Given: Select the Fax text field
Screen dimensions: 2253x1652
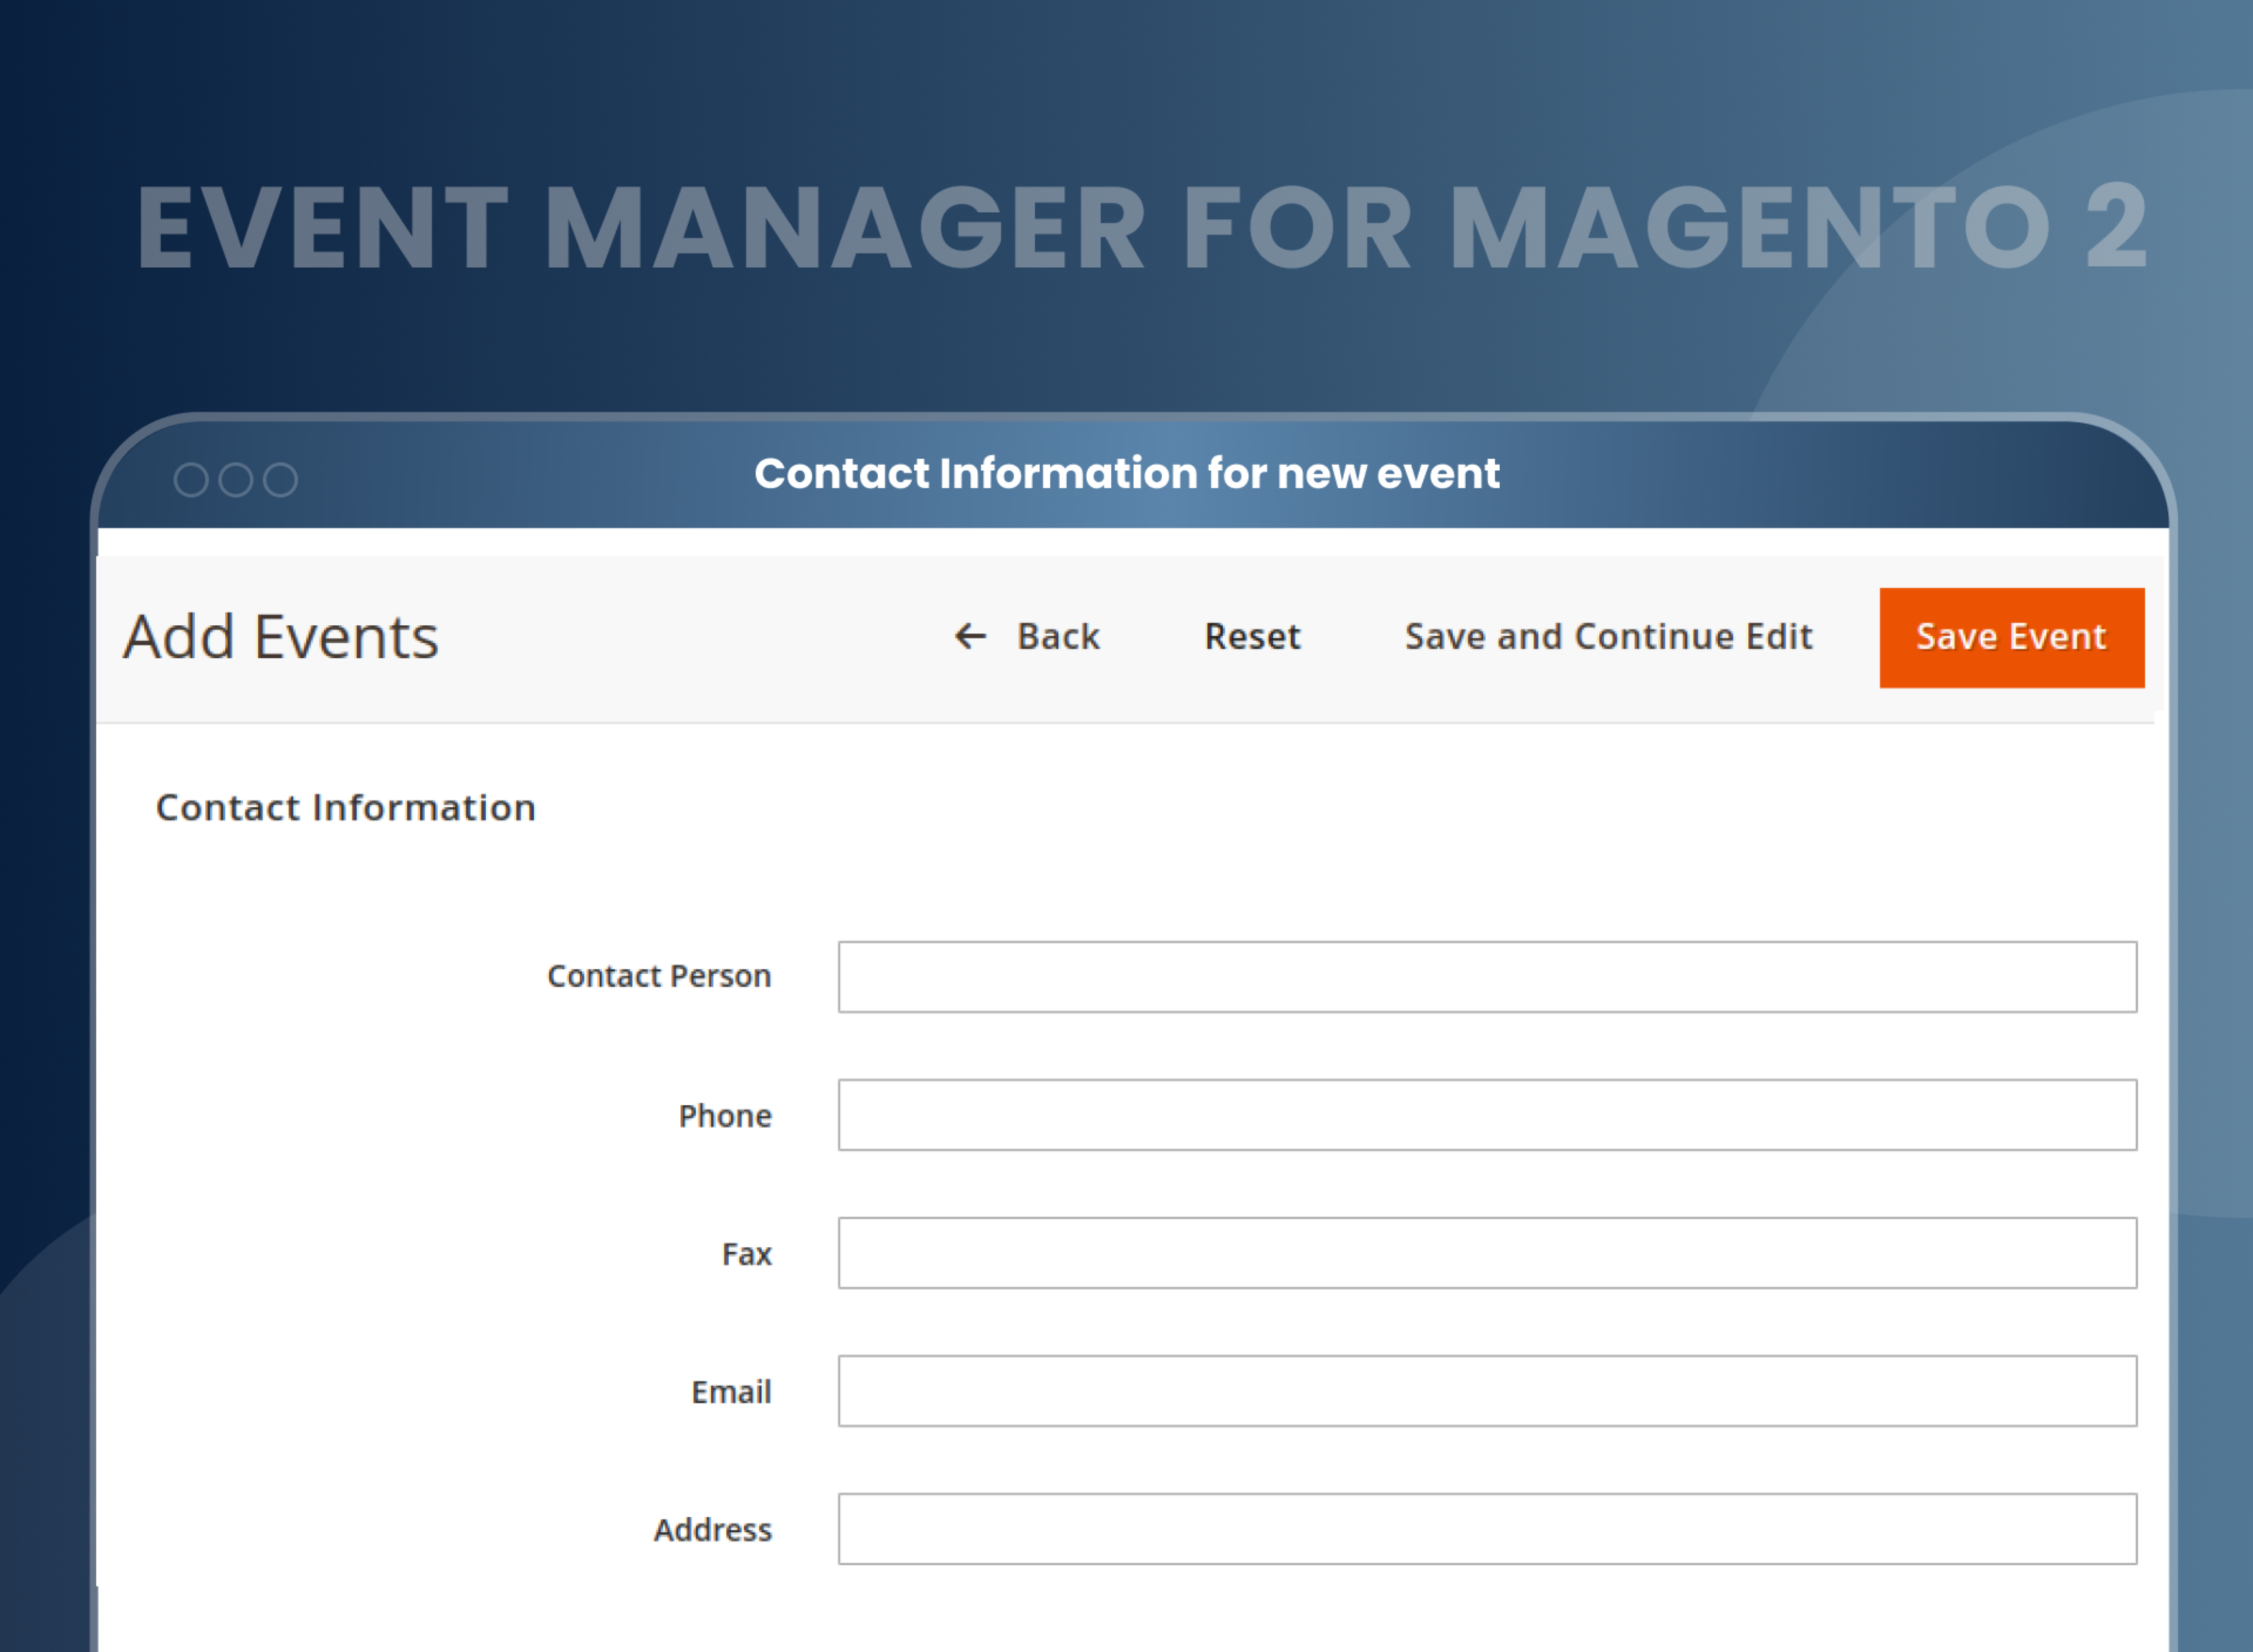Looking at the screenshot, I should [1487, 1253].
